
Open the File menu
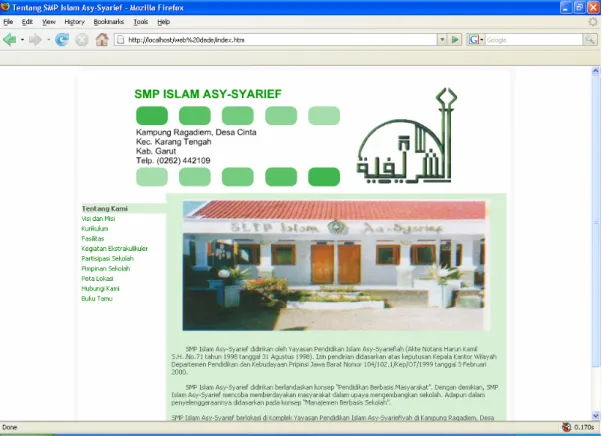point(8,22)
